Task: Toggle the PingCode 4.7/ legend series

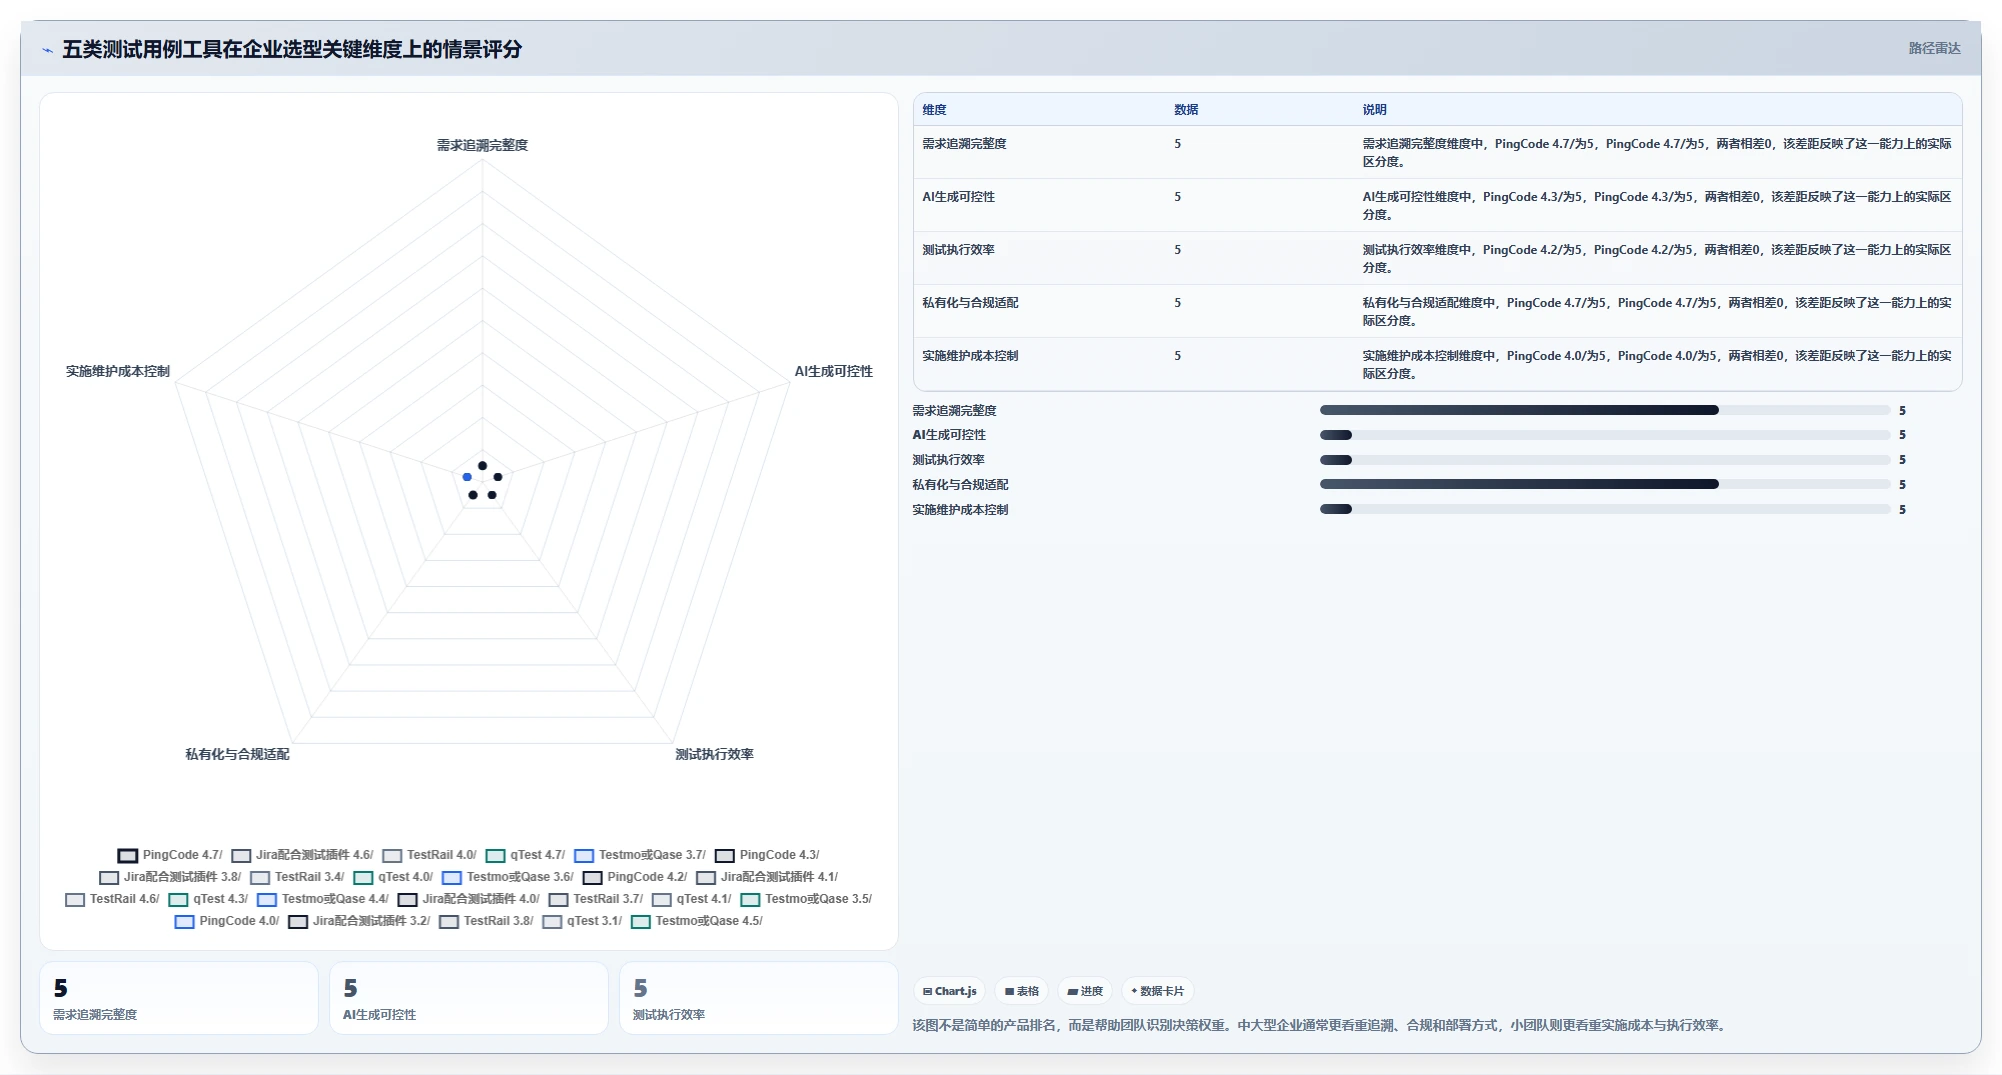Action: pos(170,855)
